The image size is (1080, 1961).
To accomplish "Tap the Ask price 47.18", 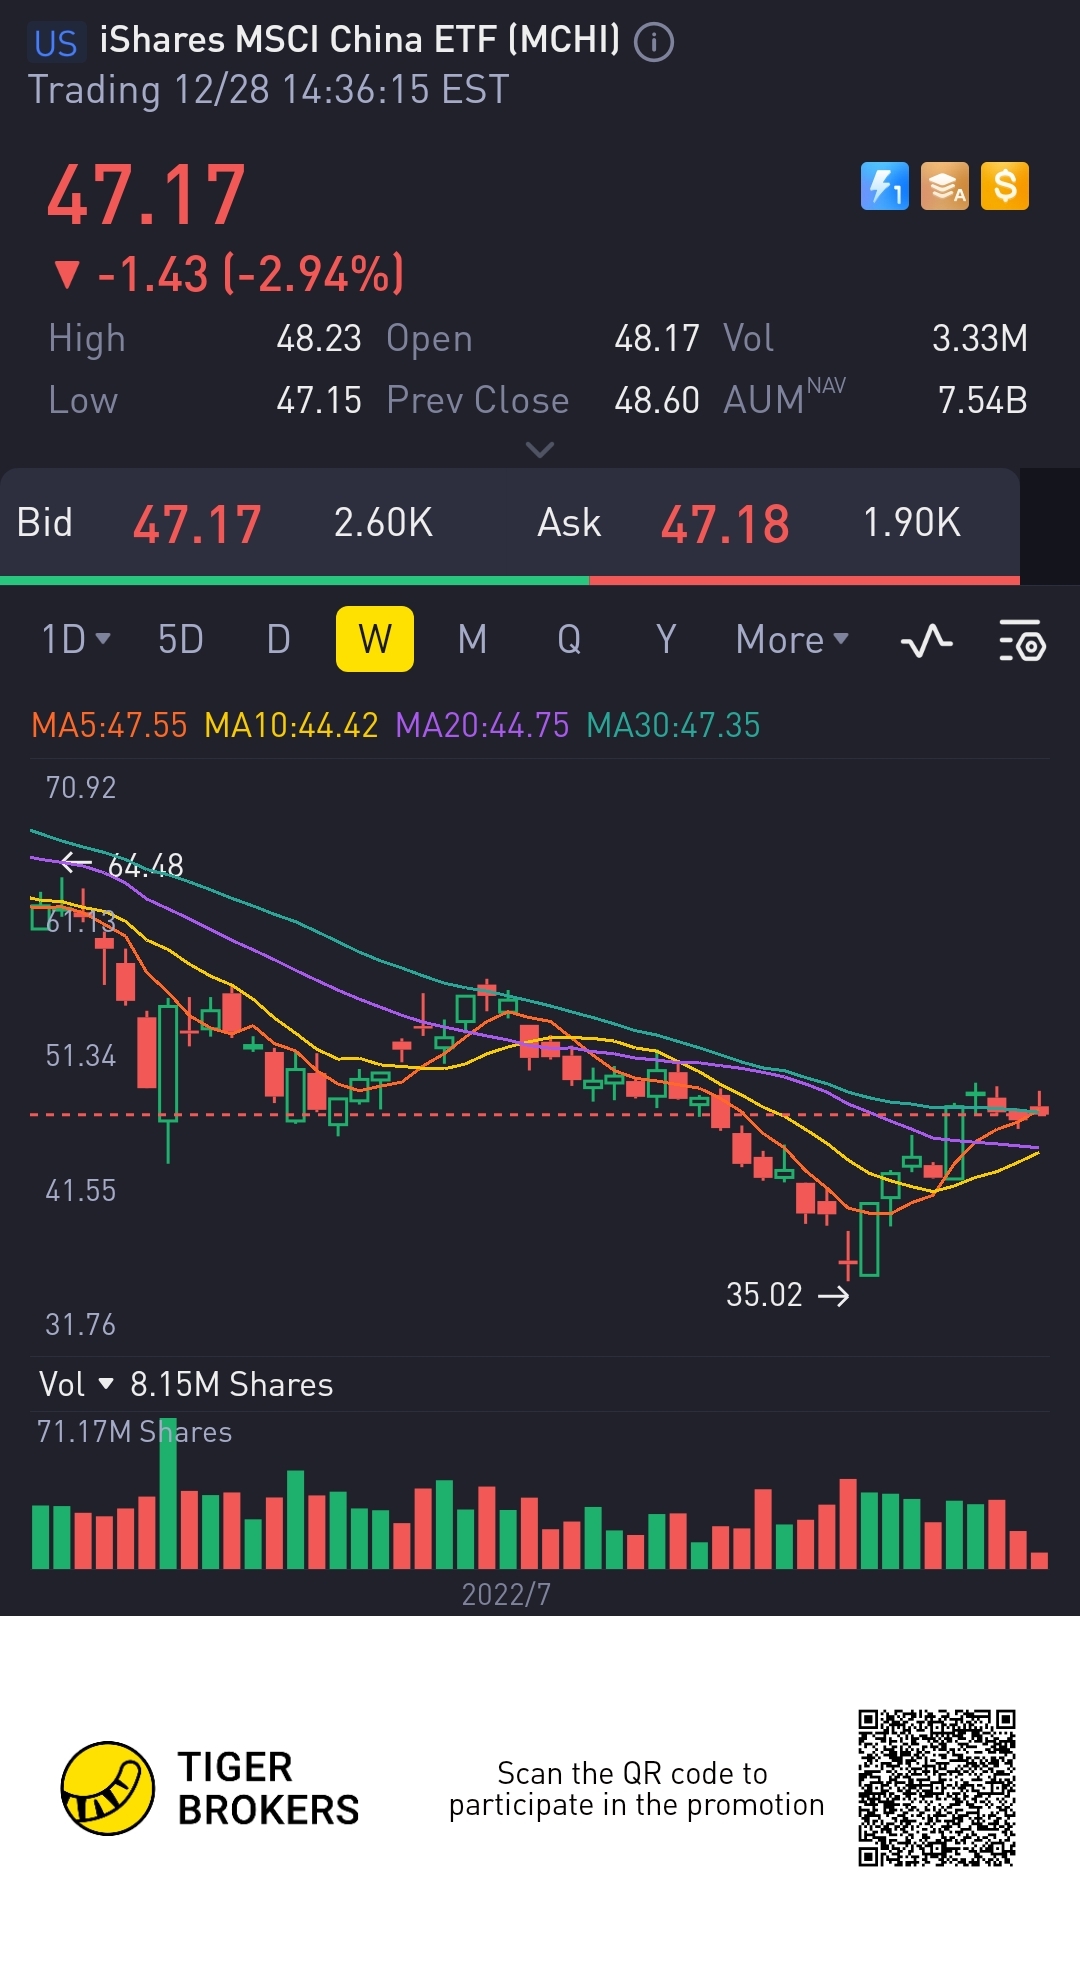I will tap(725, 524).
